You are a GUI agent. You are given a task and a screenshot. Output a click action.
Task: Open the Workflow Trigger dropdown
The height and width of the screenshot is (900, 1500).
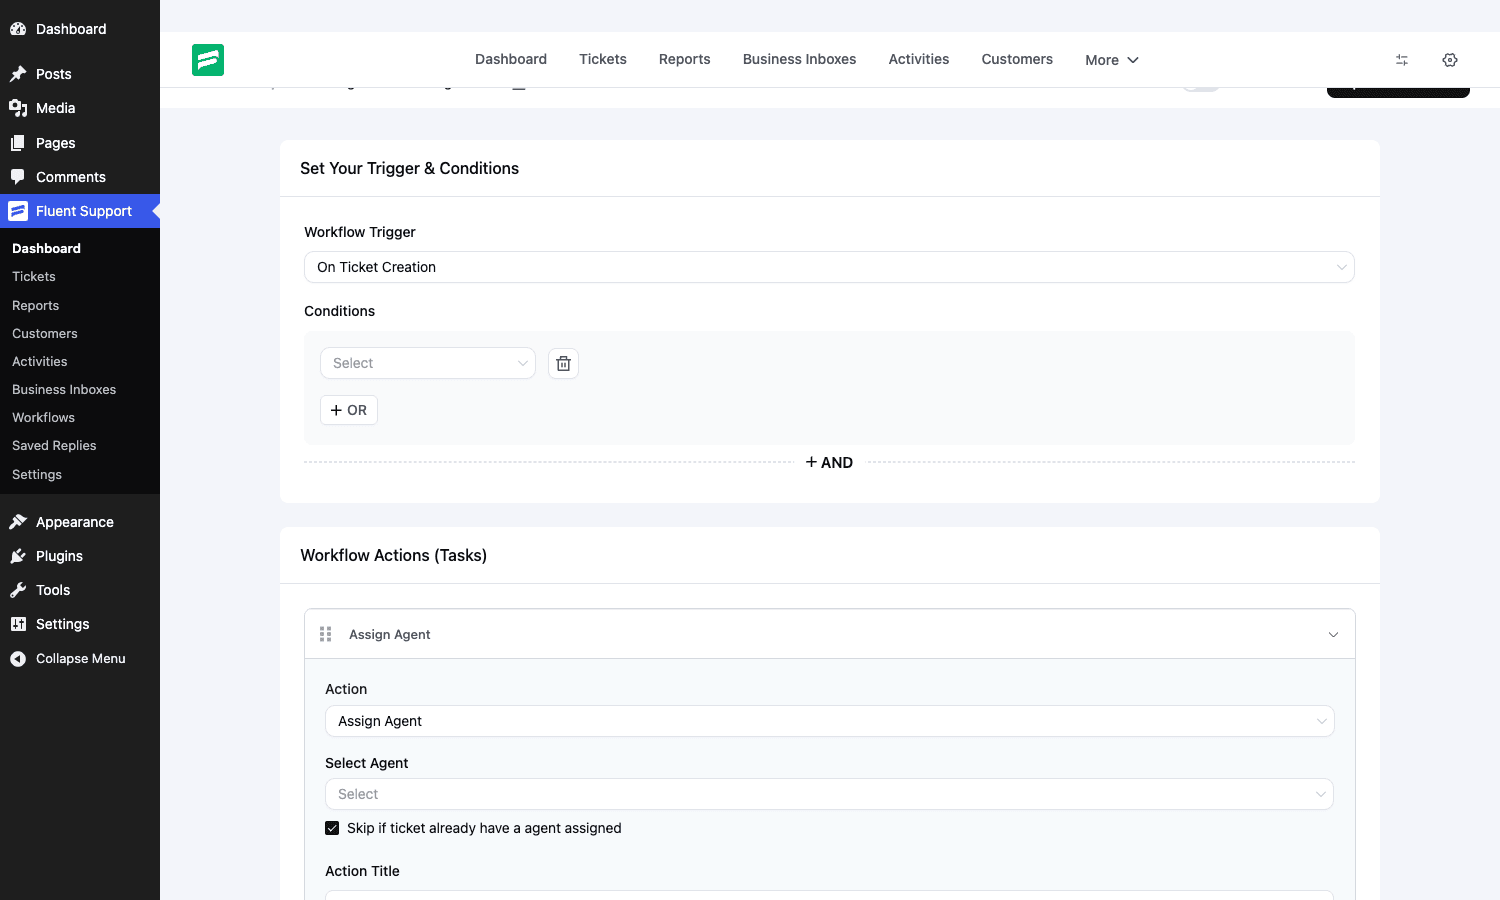(829, 267)
